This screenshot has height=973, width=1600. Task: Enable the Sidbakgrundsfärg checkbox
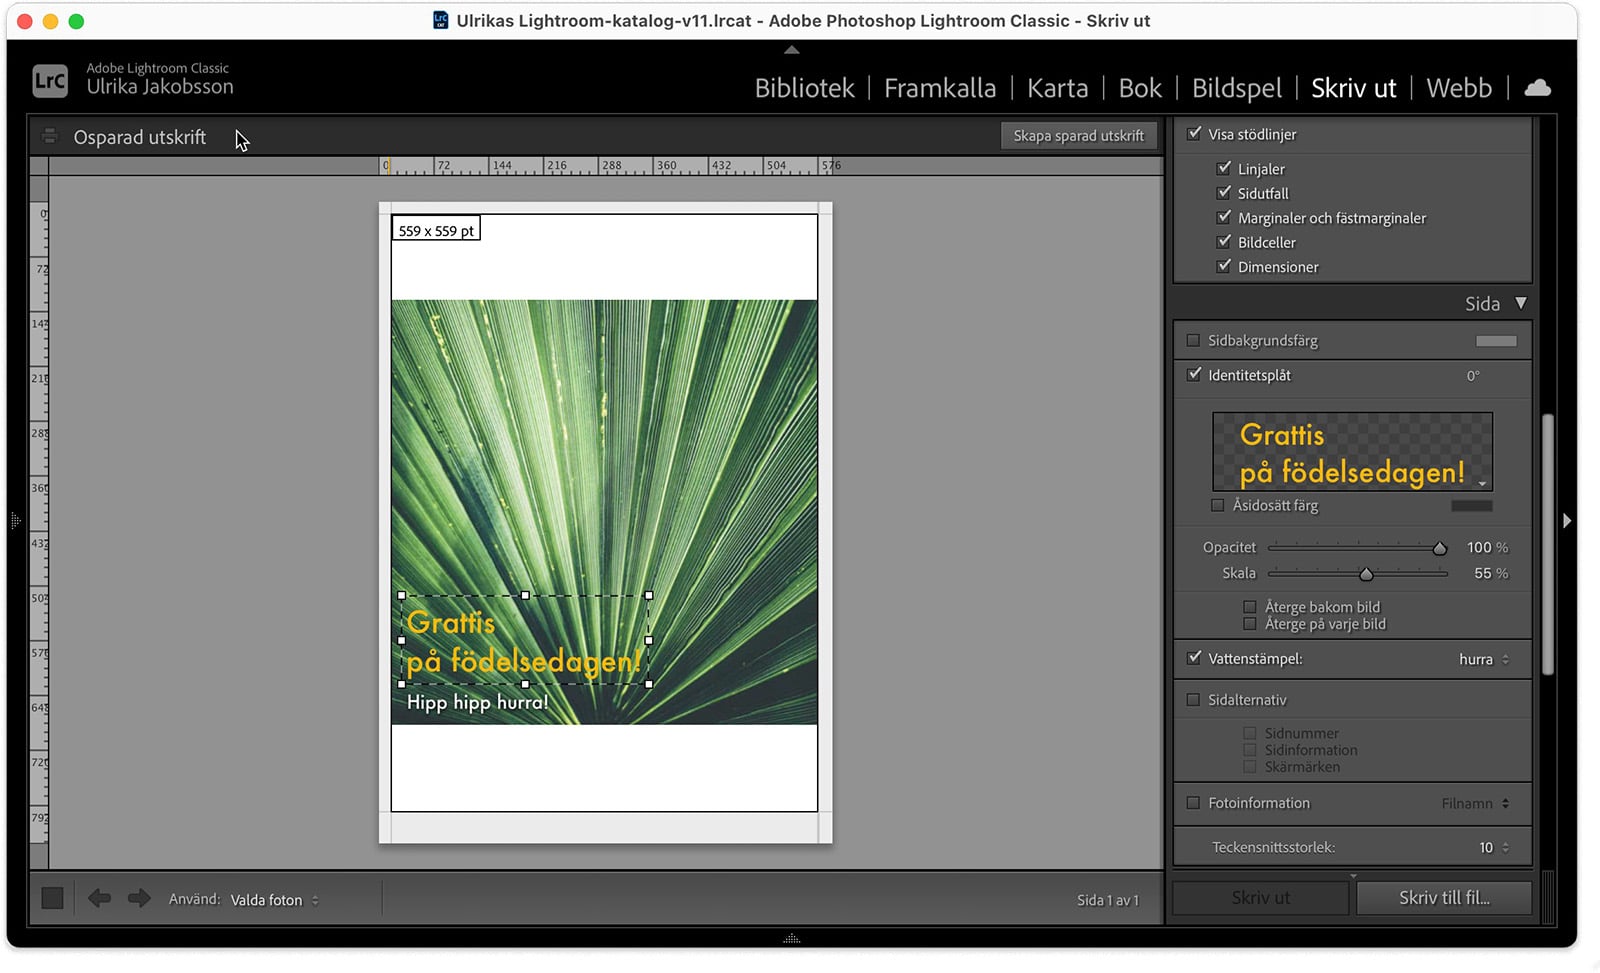point(1193,340)
